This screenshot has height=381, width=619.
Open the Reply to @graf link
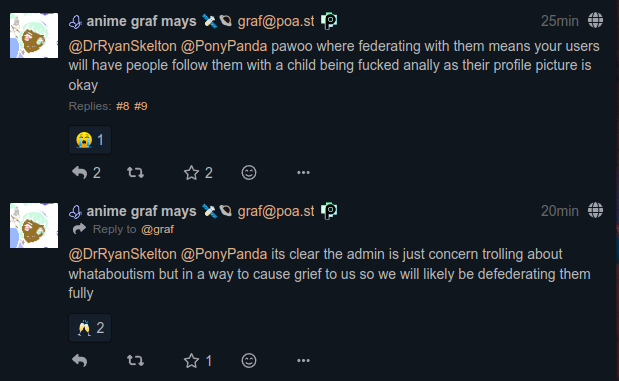coord(157,229)
